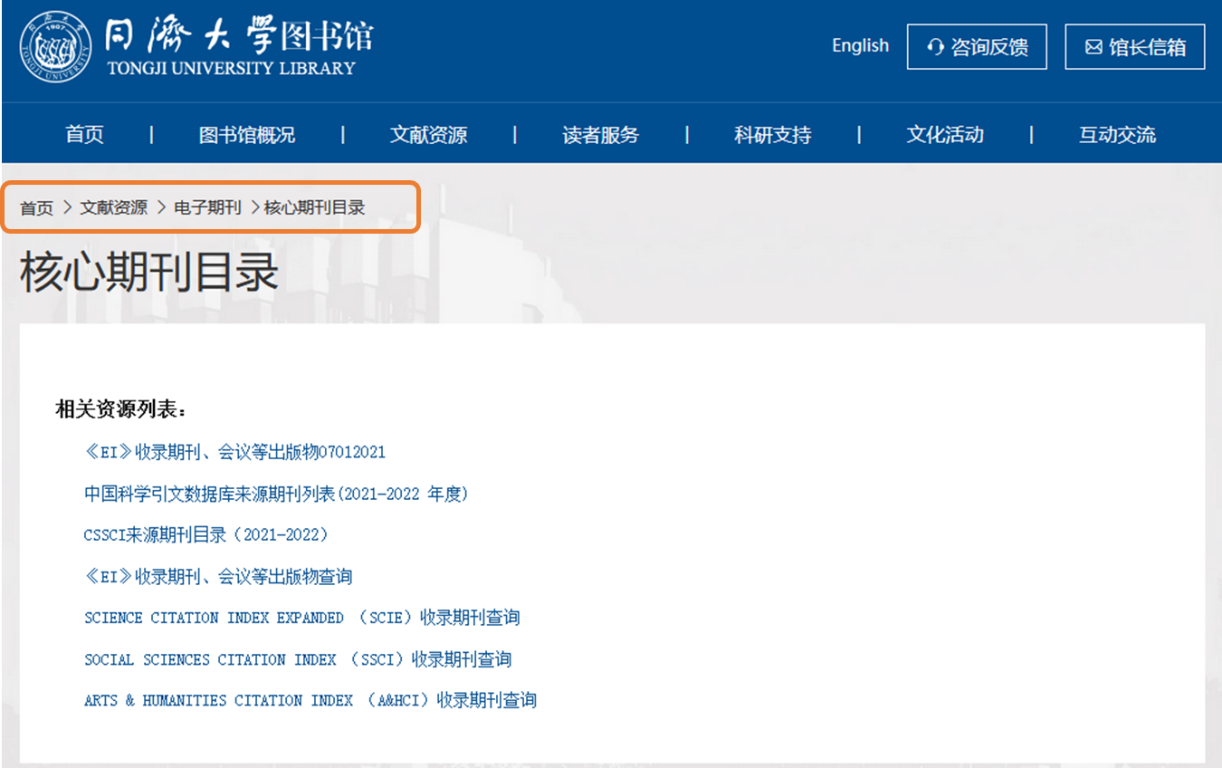
Task: Open the 互动交流 navigation item
Action: coord(1117,135)
